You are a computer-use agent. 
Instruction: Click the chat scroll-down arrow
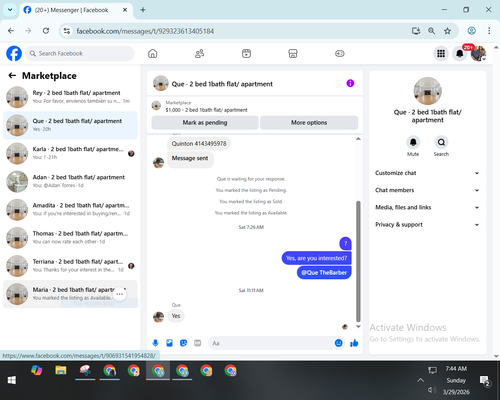click(358, 327)
